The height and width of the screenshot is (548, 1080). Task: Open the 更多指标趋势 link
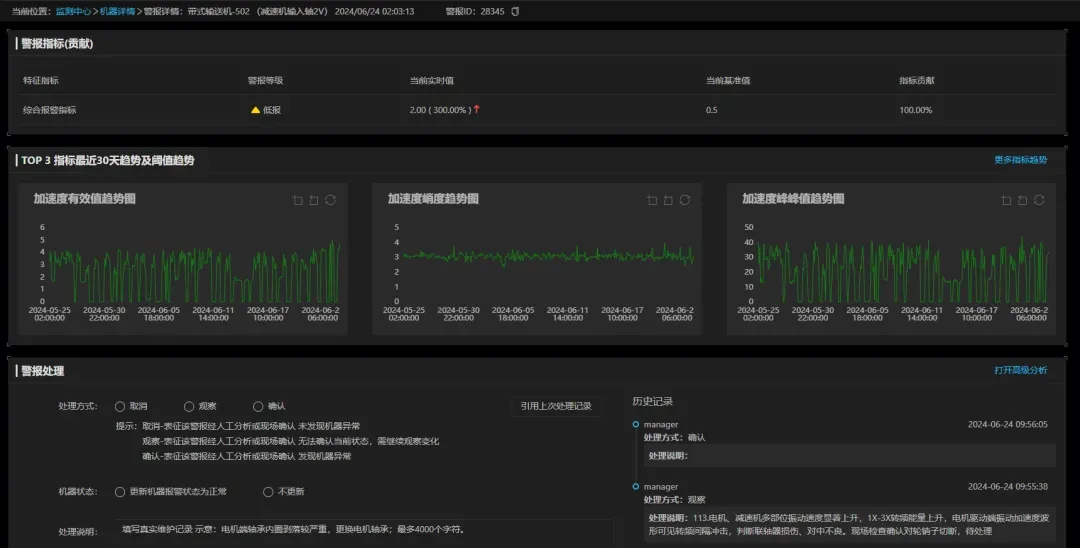(1020, 160)
